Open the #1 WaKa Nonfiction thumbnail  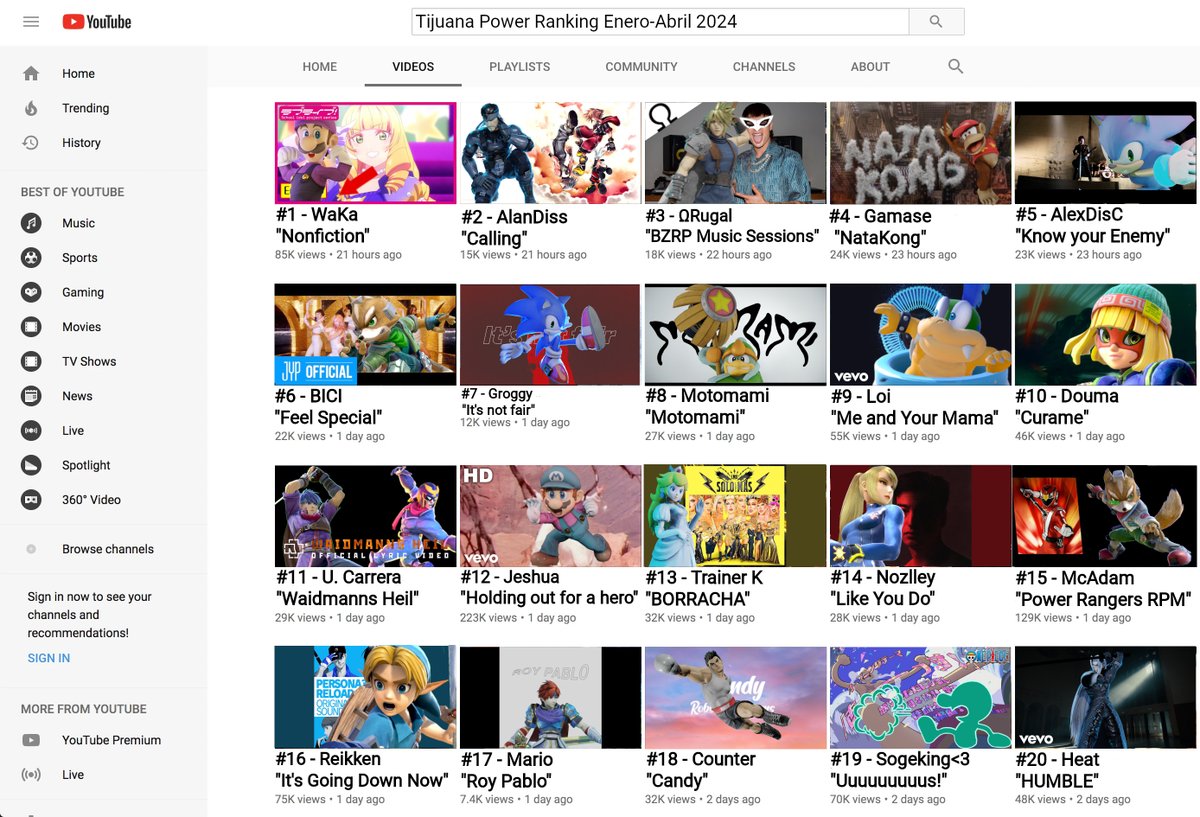tap(366, 152)
